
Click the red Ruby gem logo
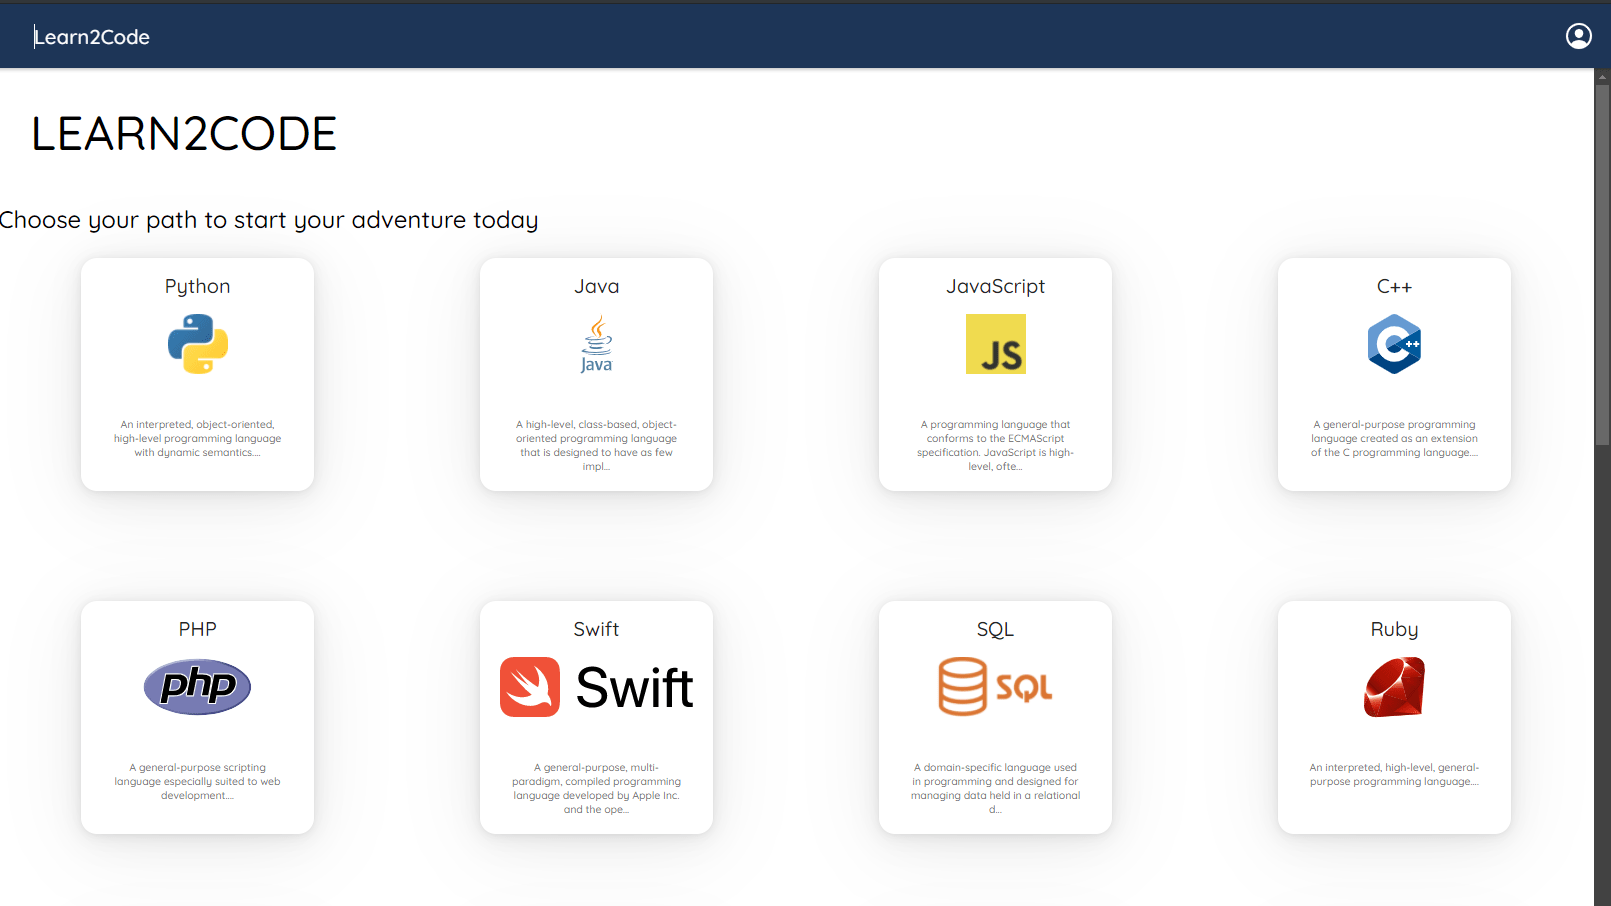coord(1394,687)
